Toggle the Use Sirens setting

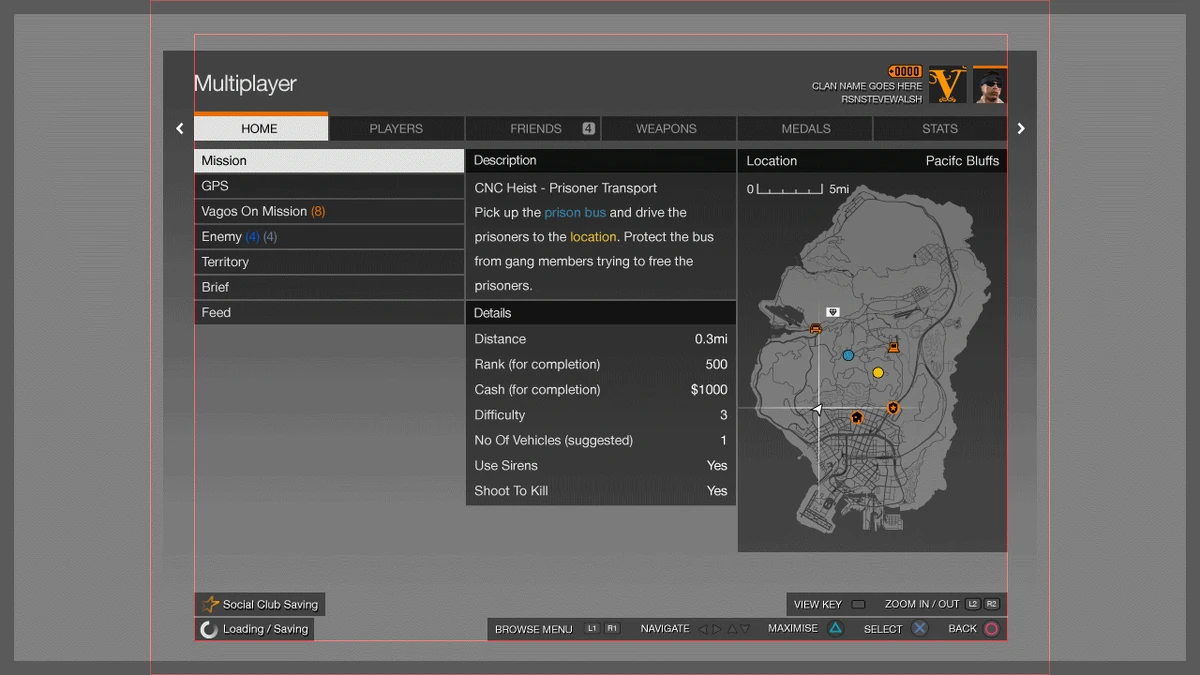[600, 465]
